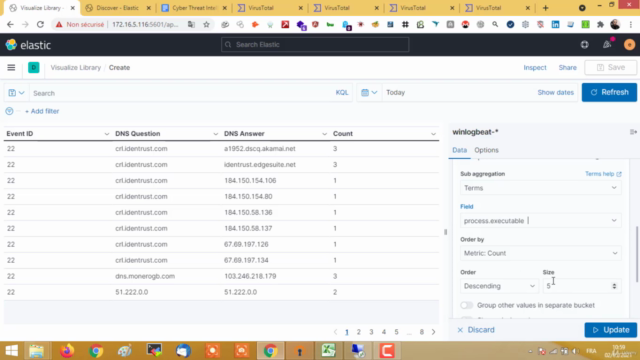Screen dimensions: 640x360
Task: Go to page 2 of results
Action: pyautogui.click(x=359, y=332)
